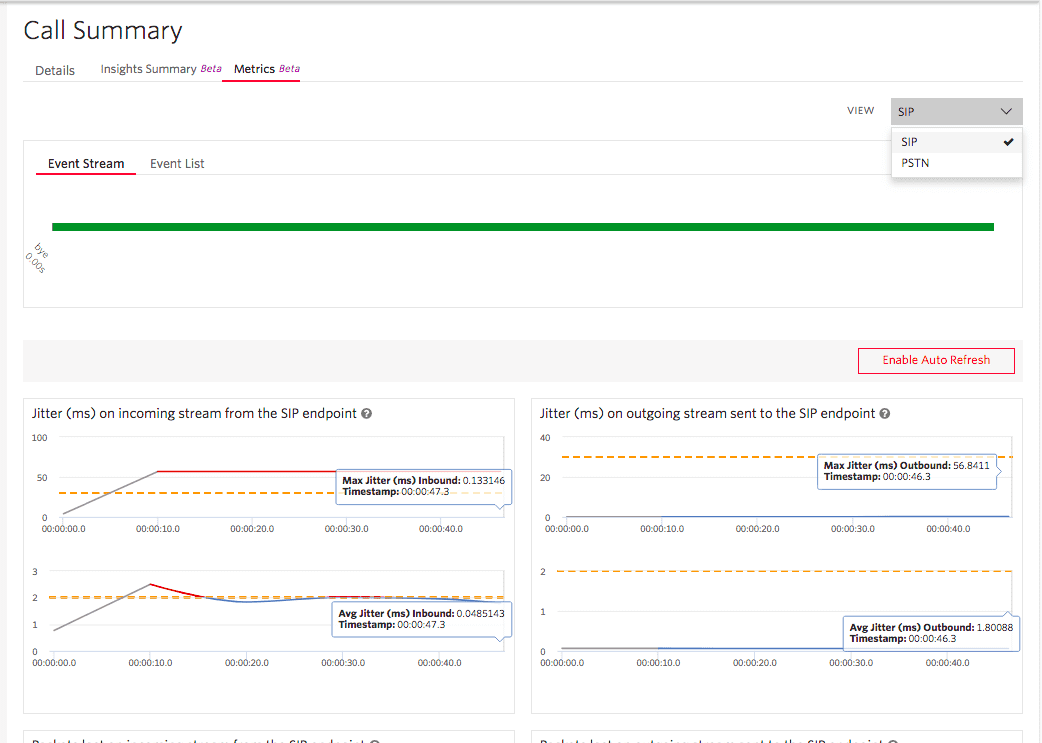Open the Event List tab
The height and width of the screenshot is (743, 1042).
[177, 164]
